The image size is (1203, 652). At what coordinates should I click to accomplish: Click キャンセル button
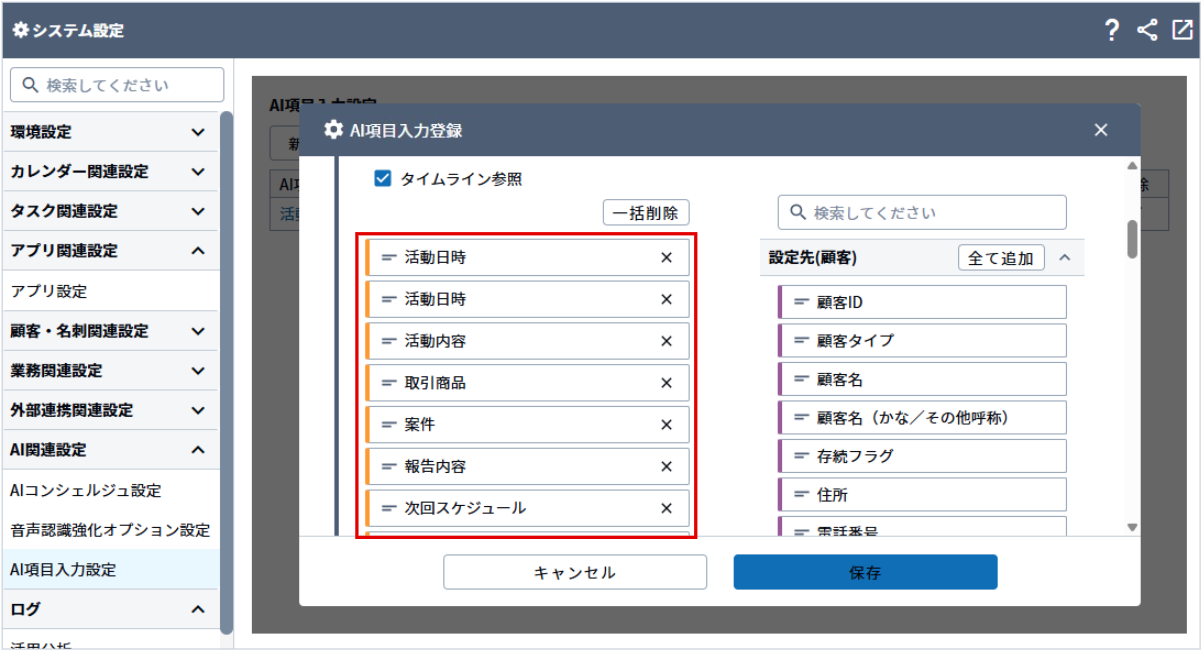(575, 573)
